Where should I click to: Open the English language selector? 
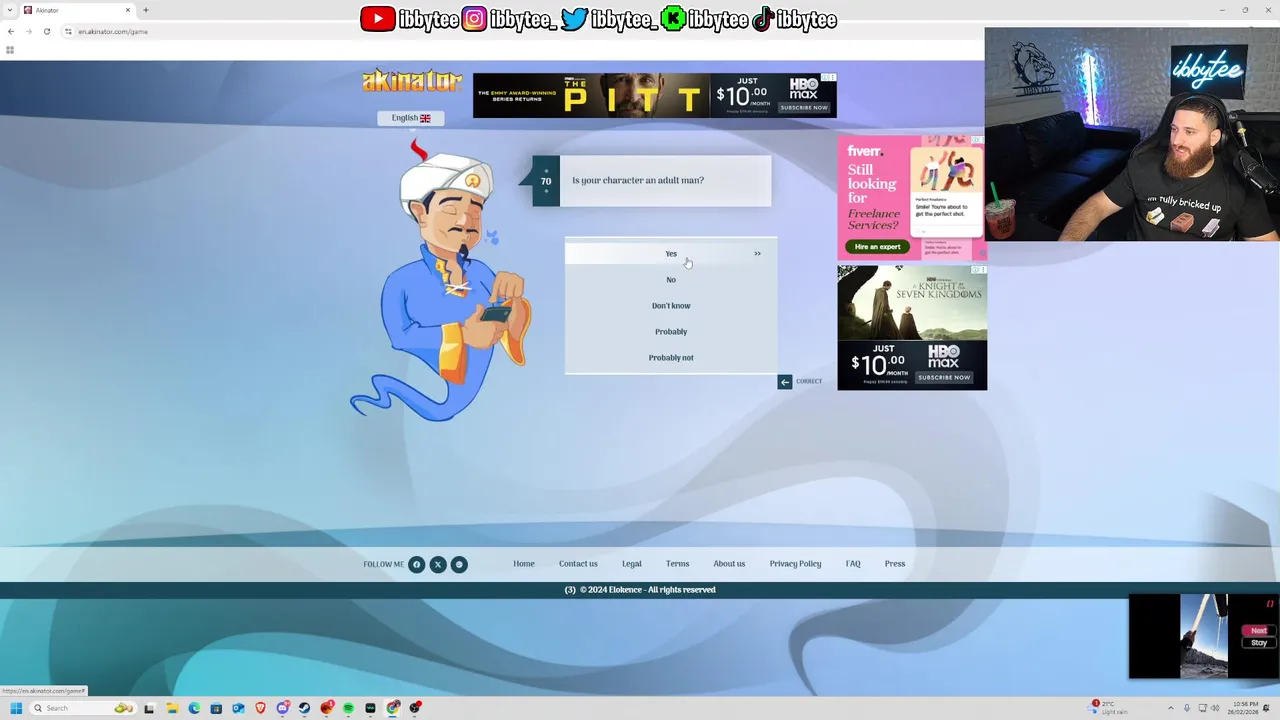[410, 118]
